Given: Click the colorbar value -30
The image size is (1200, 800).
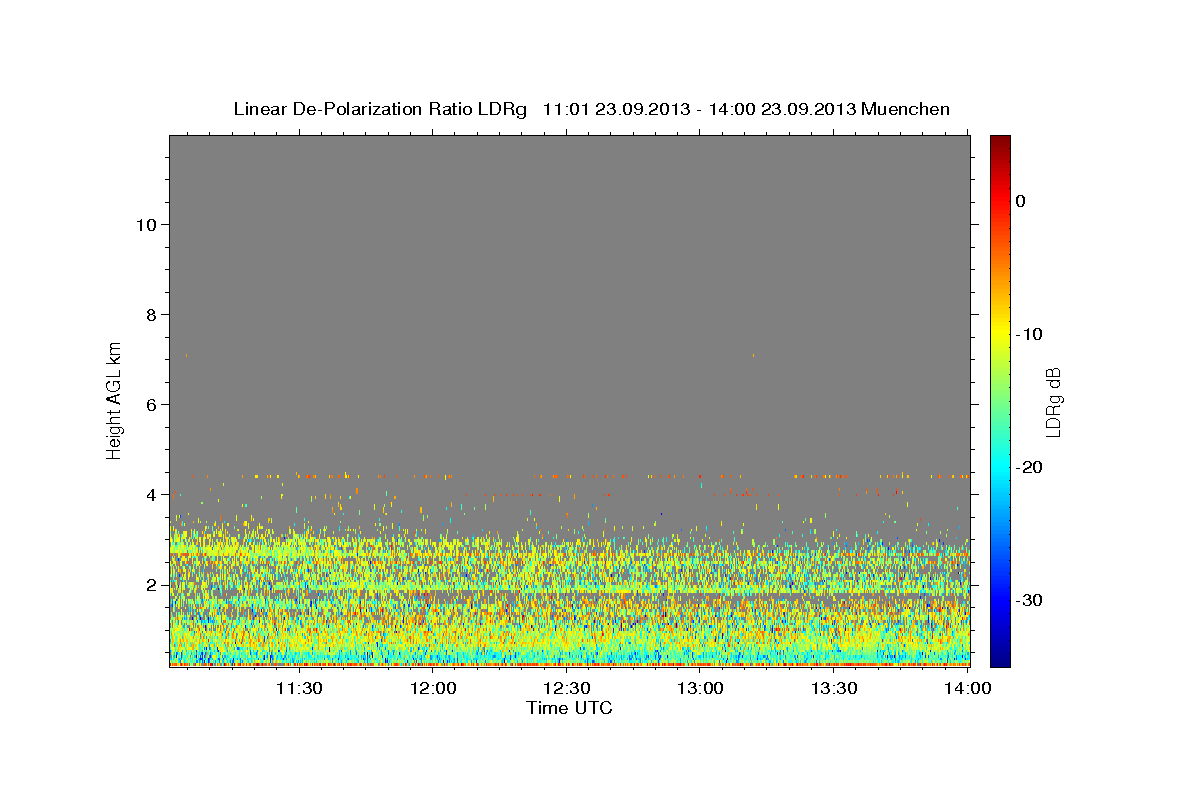Looking at the screenshot, I should [1030, 600].
